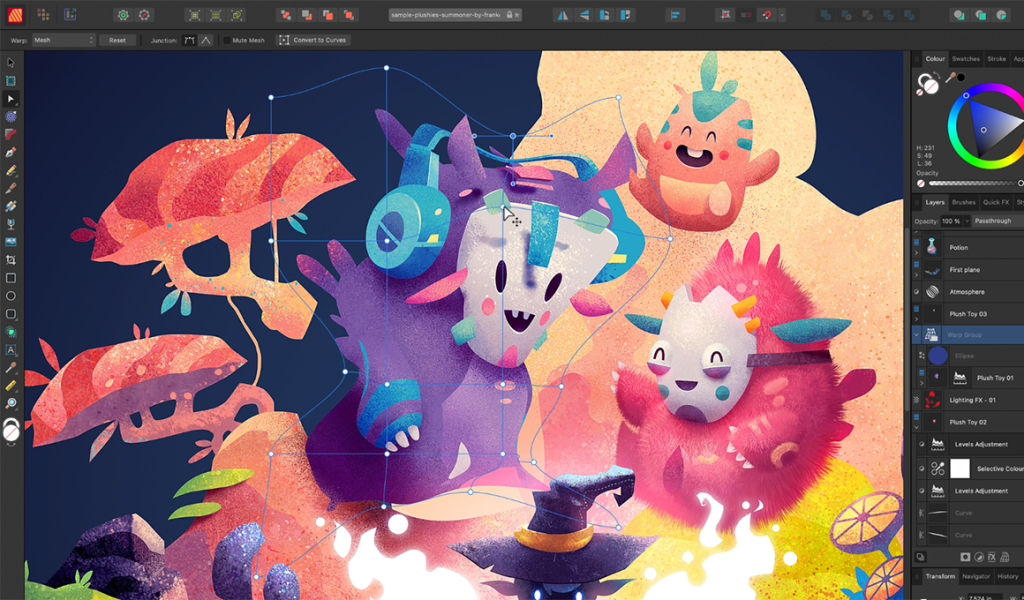Enable the Mute Mesh checkbox
1024x600 pixels.
tap(227, 40)
